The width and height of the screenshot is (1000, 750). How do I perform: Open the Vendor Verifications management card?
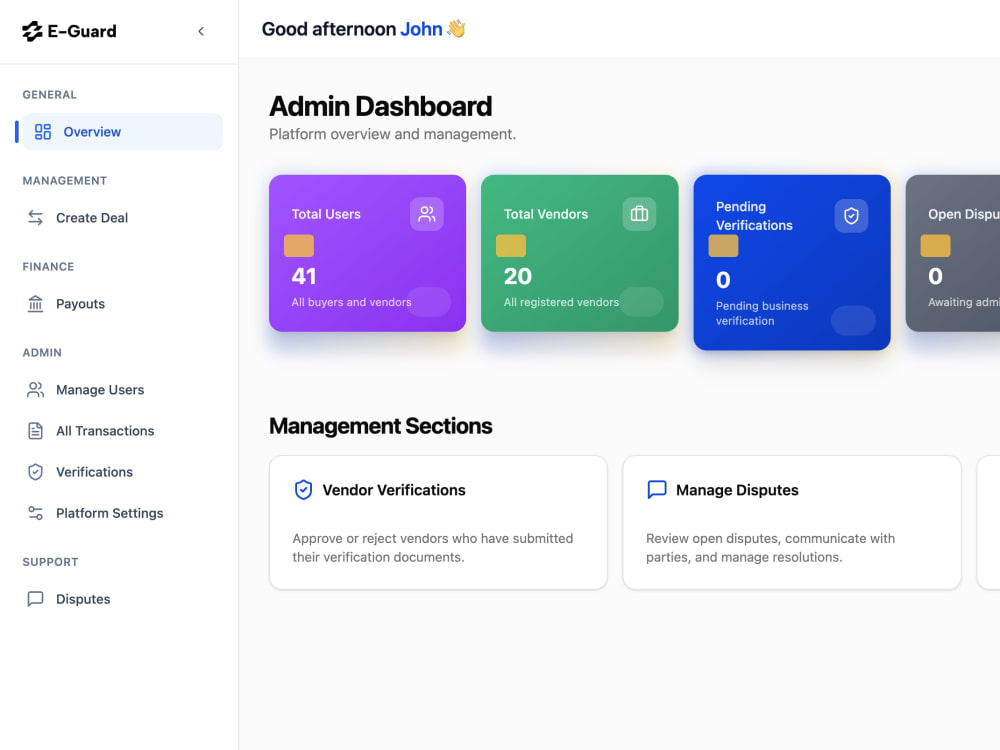coord(438,522)
